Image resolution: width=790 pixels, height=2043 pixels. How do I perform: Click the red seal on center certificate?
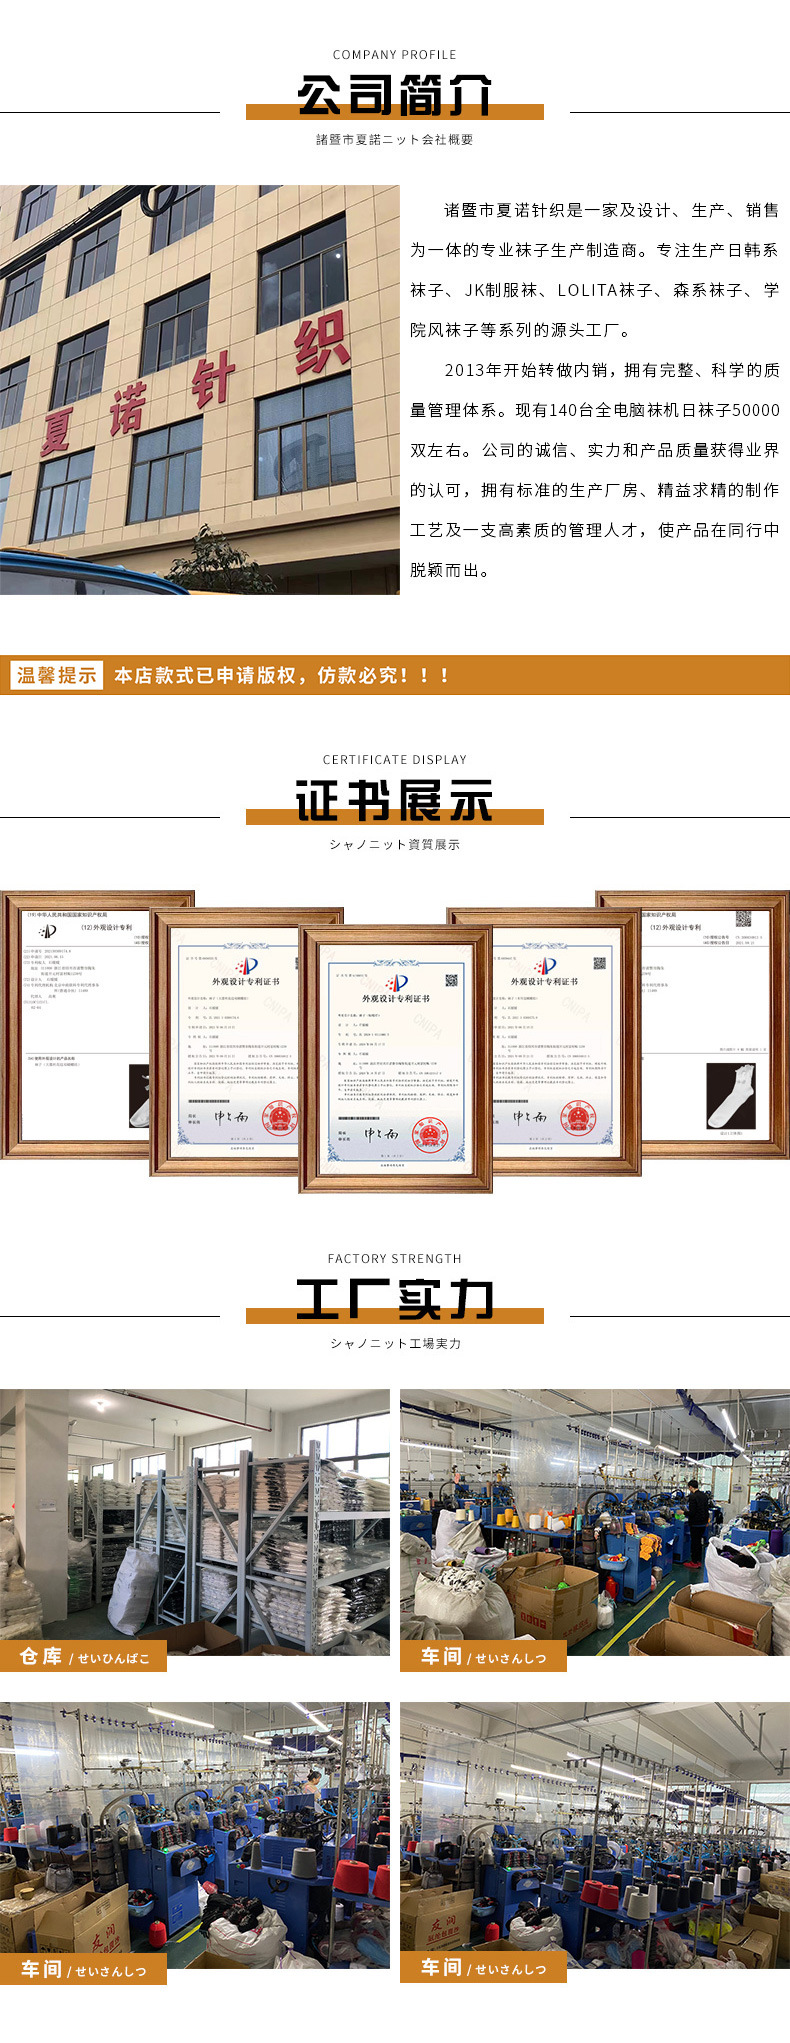coord(432,1134)
